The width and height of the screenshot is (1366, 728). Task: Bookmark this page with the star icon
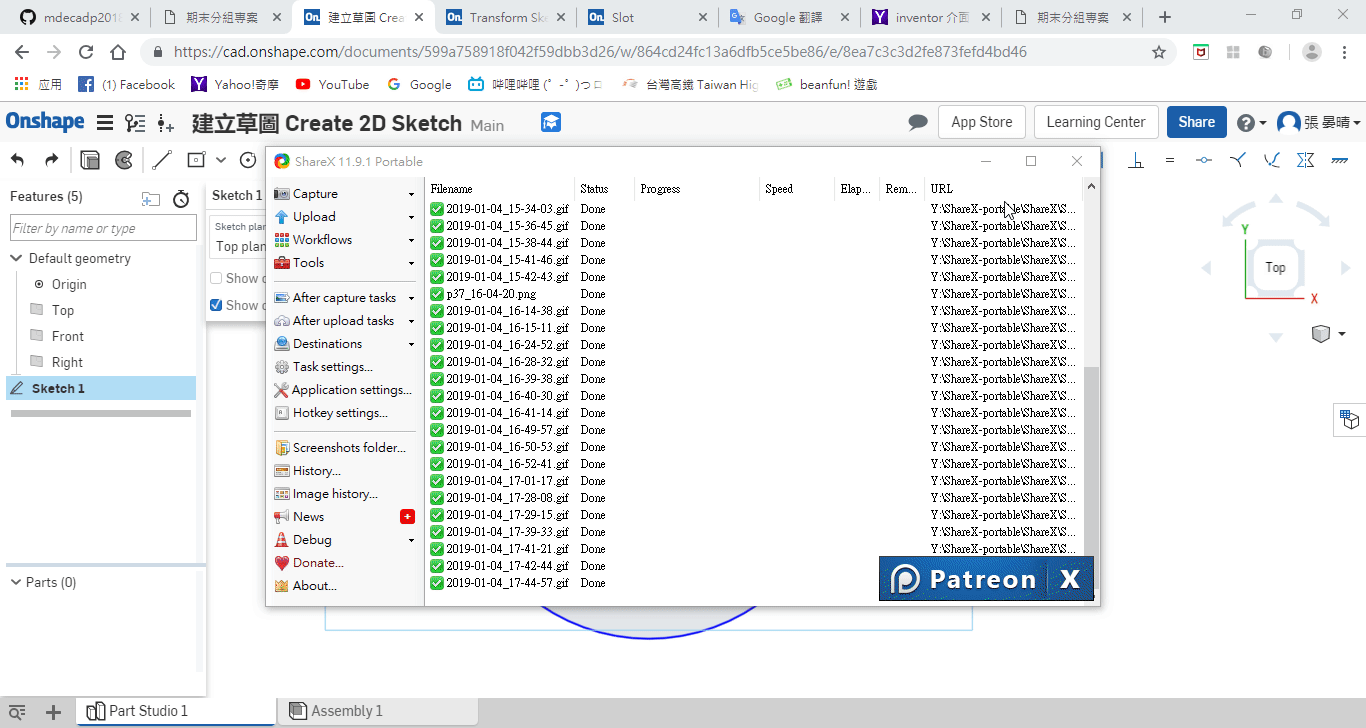[1159, 52]
